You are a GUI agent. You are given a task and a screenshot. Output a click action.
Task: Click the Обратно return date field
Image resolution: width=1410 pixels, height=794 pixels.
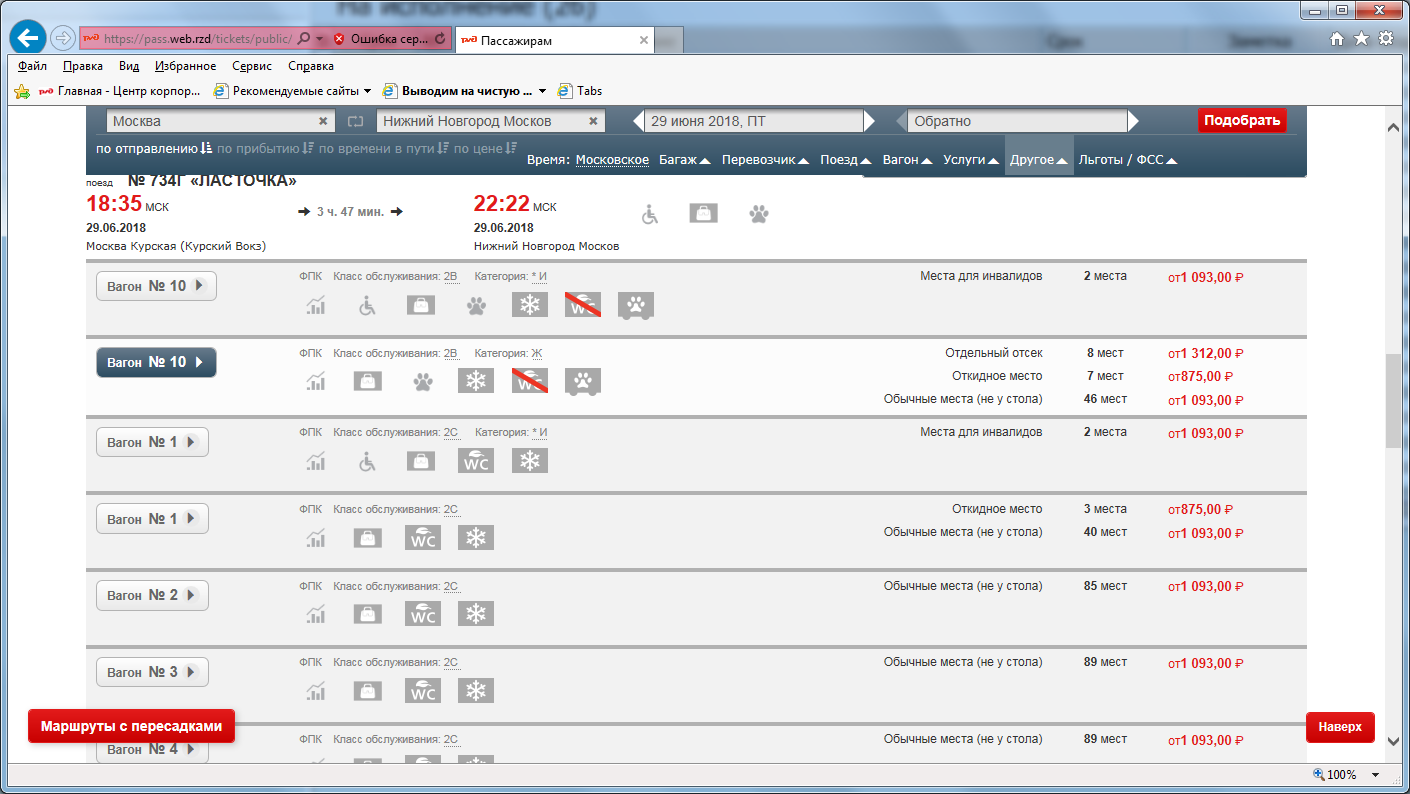pos(1016,121)
